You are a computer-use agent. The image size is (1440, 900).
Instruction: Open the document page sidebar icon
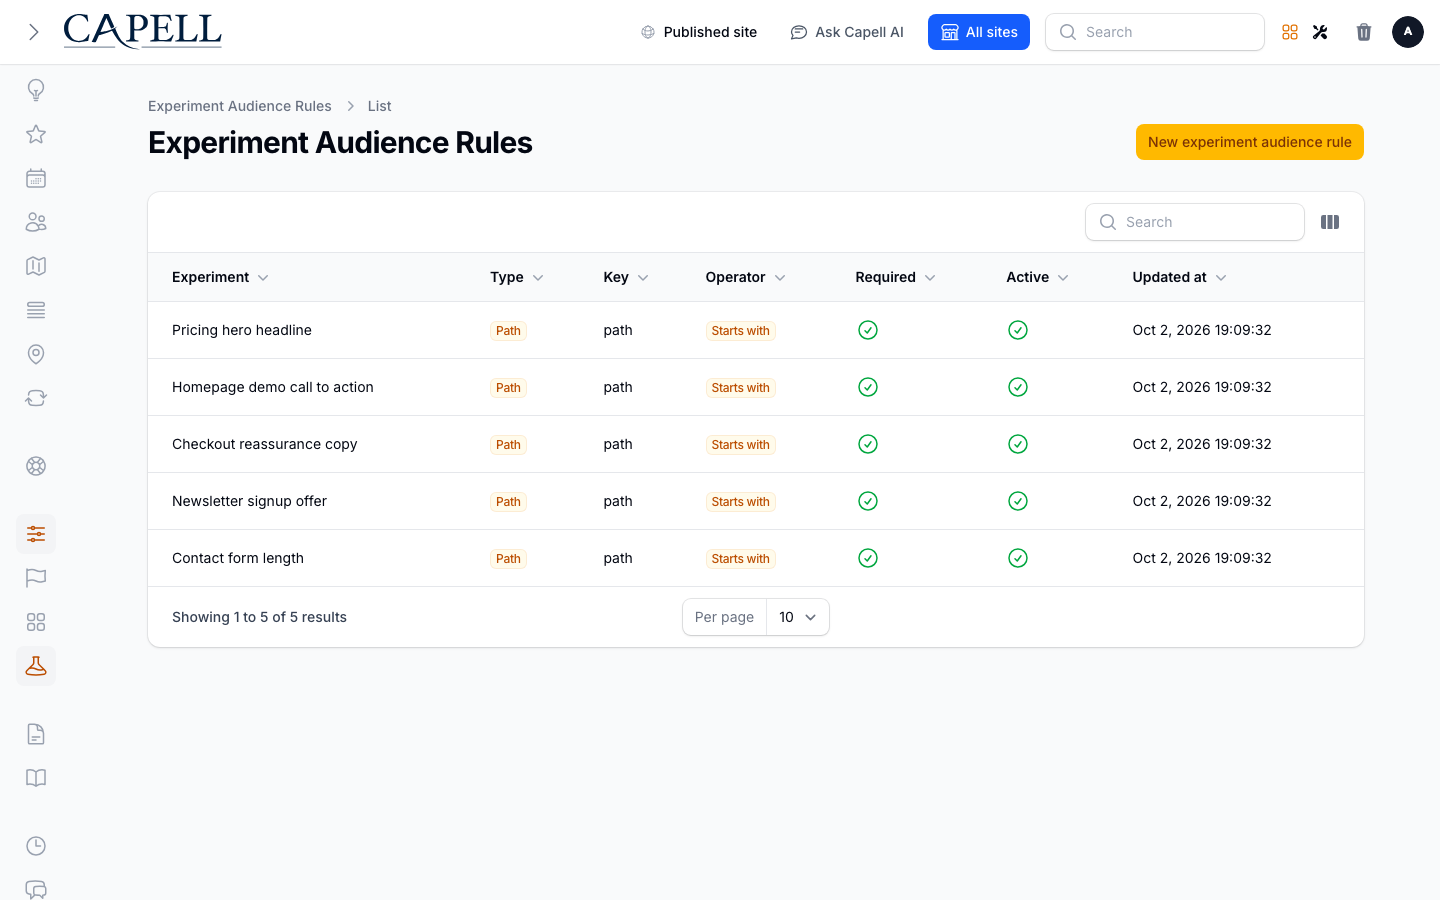pos(36,734)
